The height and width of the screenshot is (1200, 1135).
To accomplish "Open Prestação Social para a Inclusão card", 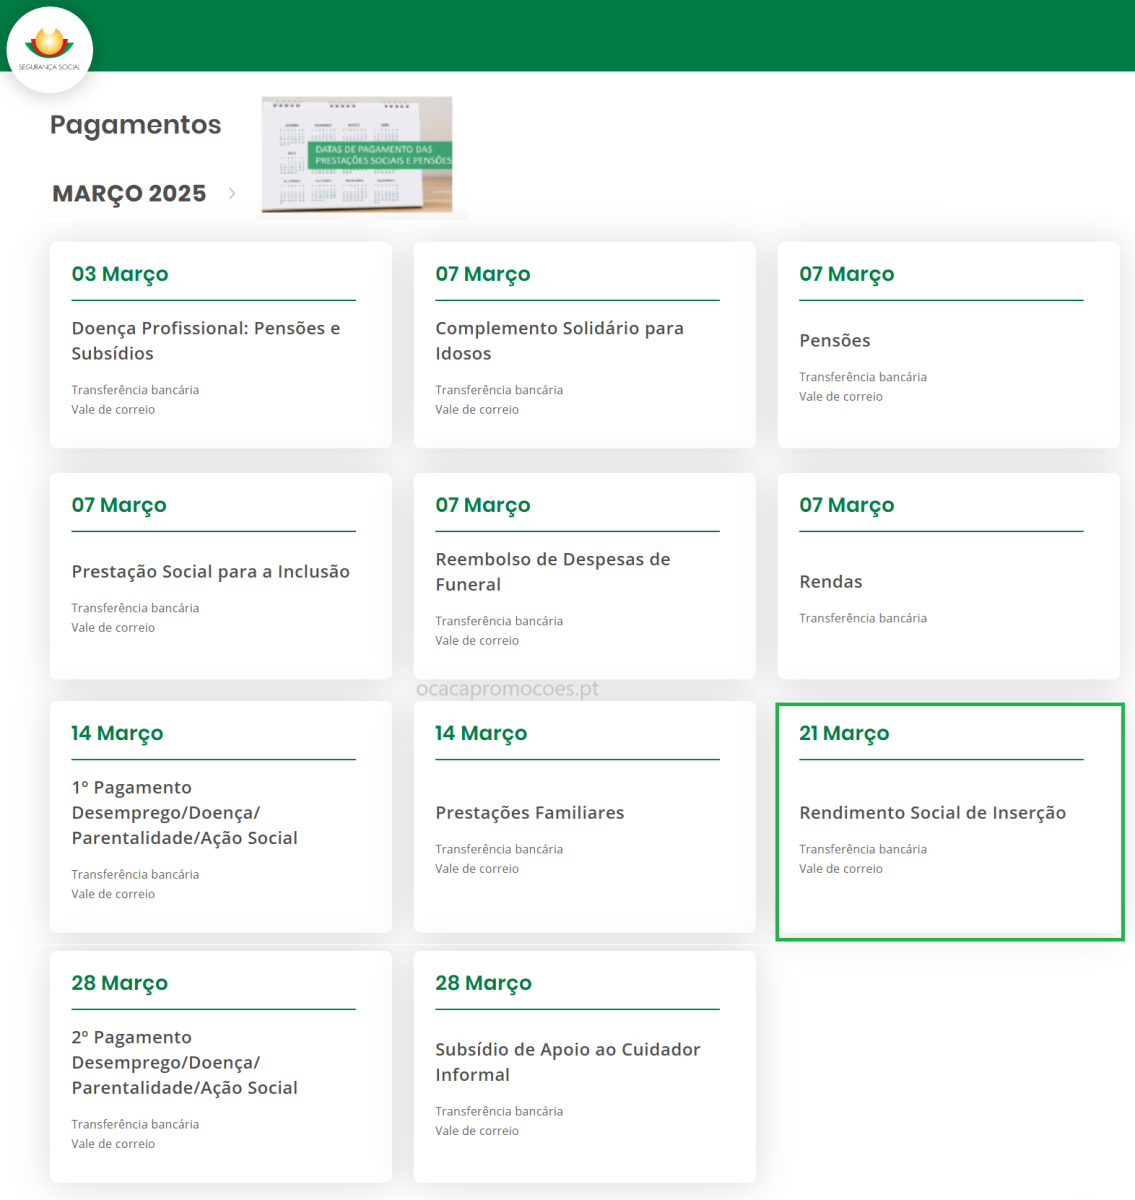I will [x=210, y=572].
